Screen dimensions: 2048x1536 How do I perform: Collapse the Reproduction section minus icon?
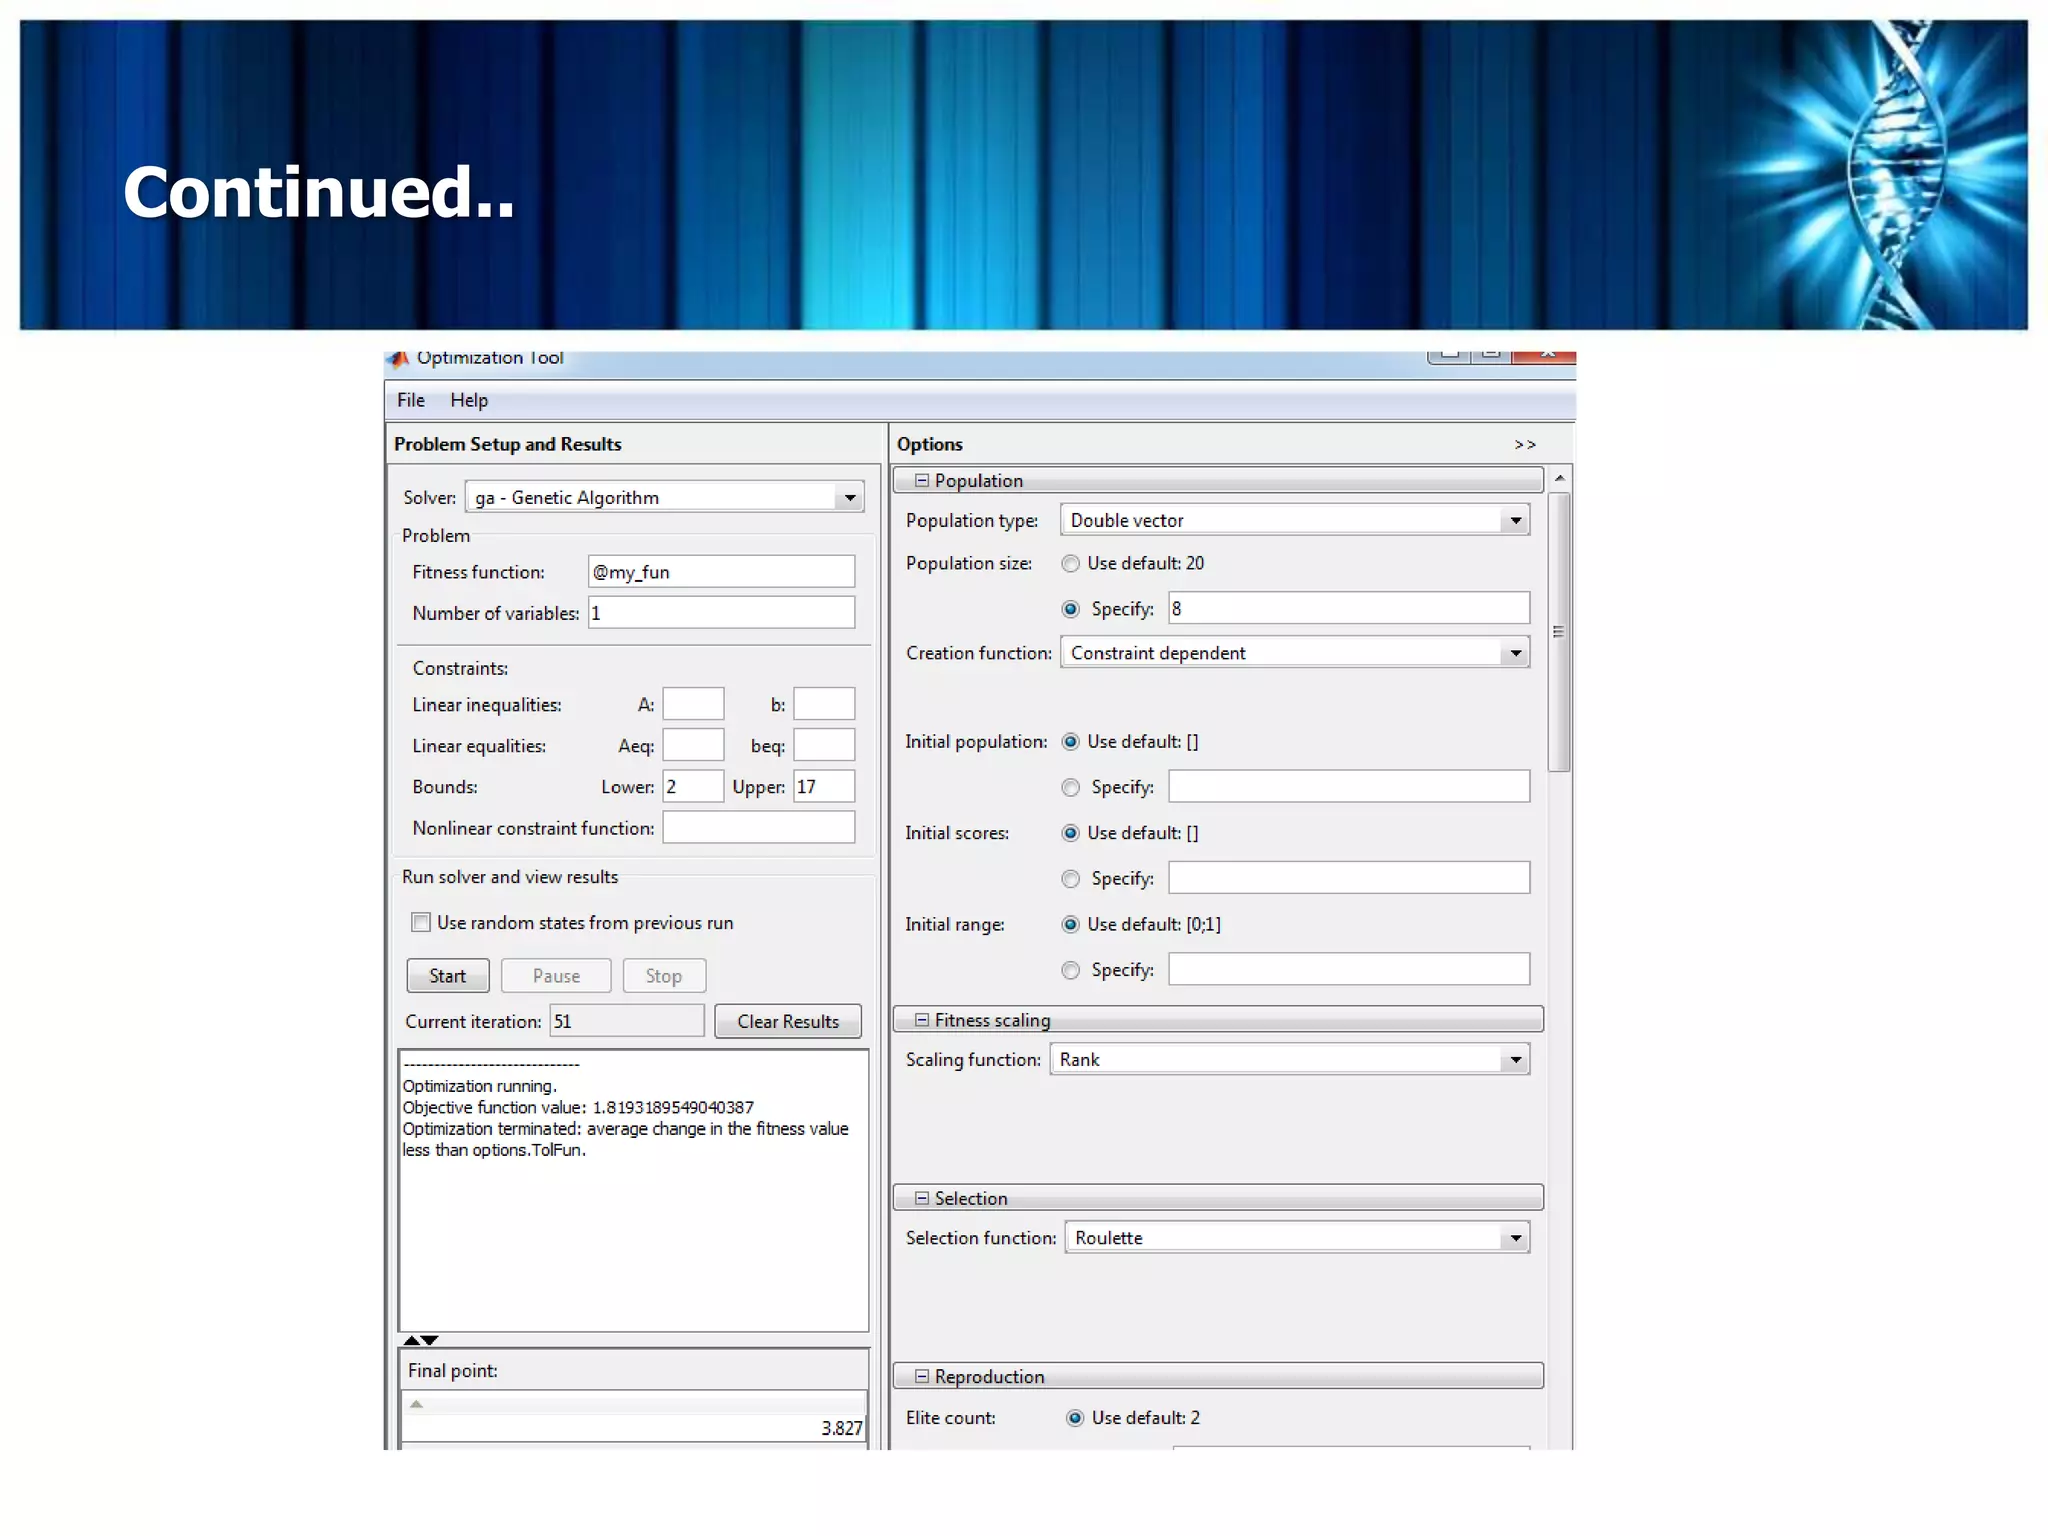point(922,1377)
